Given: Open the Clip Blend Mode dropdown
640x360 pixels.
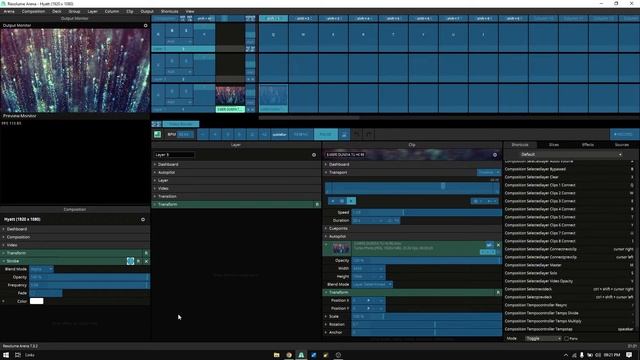Looking at the screenshot, I should pyautogui.click(x=372, y=284).
